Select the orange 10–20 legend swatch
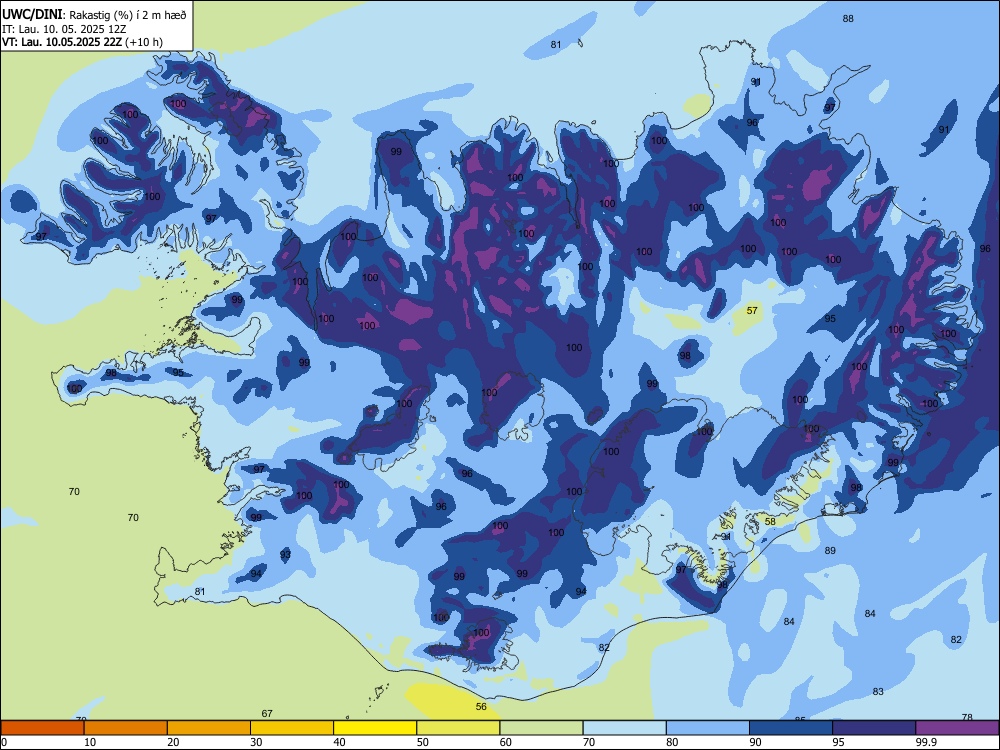This screenshot has width=1000, height=750. coord(126,728)
